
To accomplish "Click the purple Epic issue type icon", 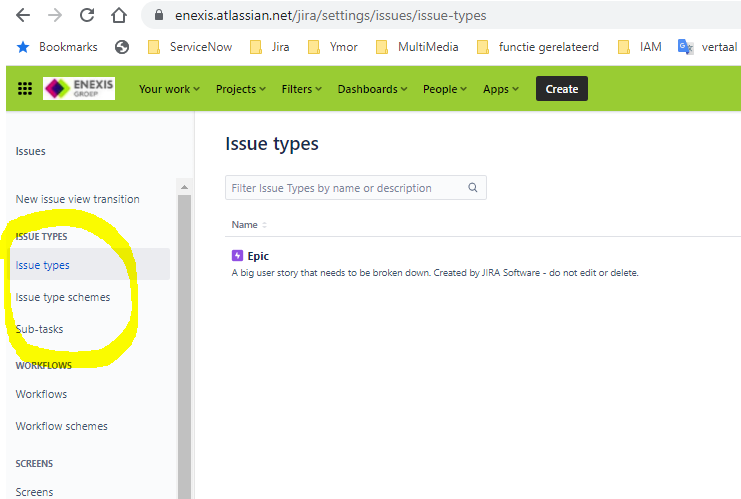I will coord(237,256).
